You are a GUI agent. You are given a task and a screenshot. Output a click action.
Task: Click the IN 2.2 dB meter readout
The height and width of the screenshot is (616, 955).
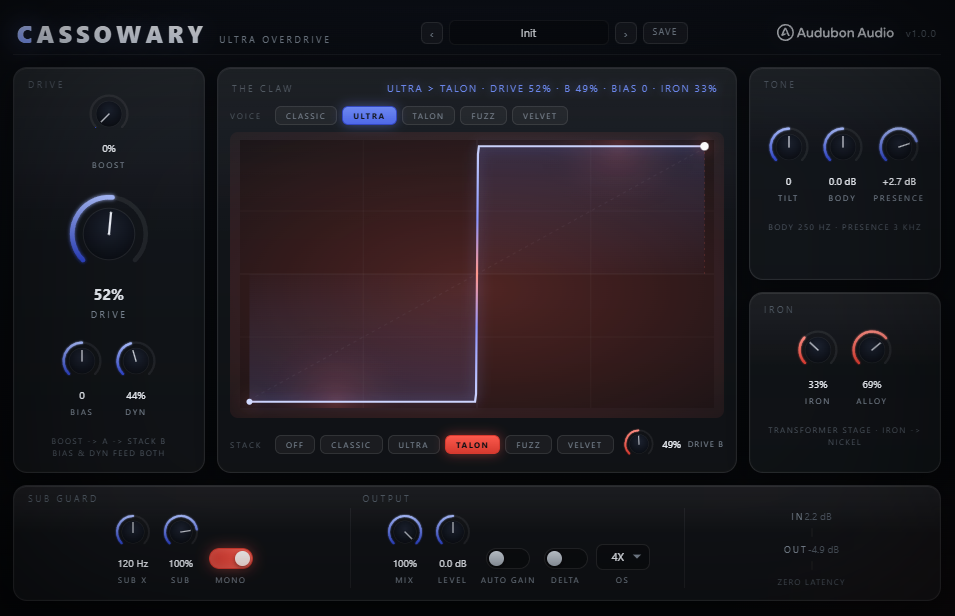coord(811,517)
